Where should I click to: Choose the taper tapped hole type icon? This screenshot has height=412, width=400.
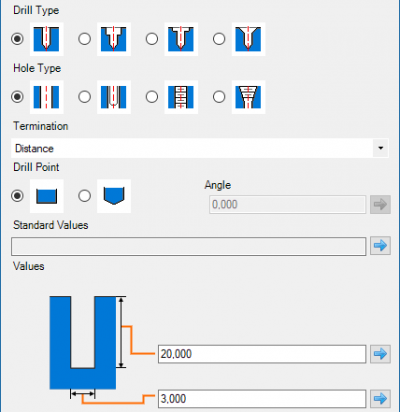pyautogui.click(x=248, y=97)
